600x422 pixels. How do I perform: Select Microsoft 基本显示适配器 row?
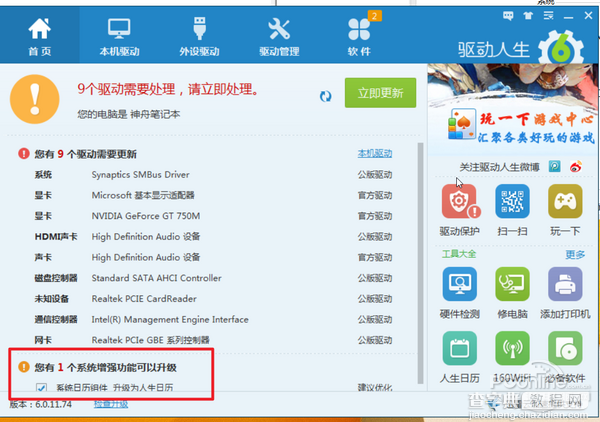tap(213, 196)
